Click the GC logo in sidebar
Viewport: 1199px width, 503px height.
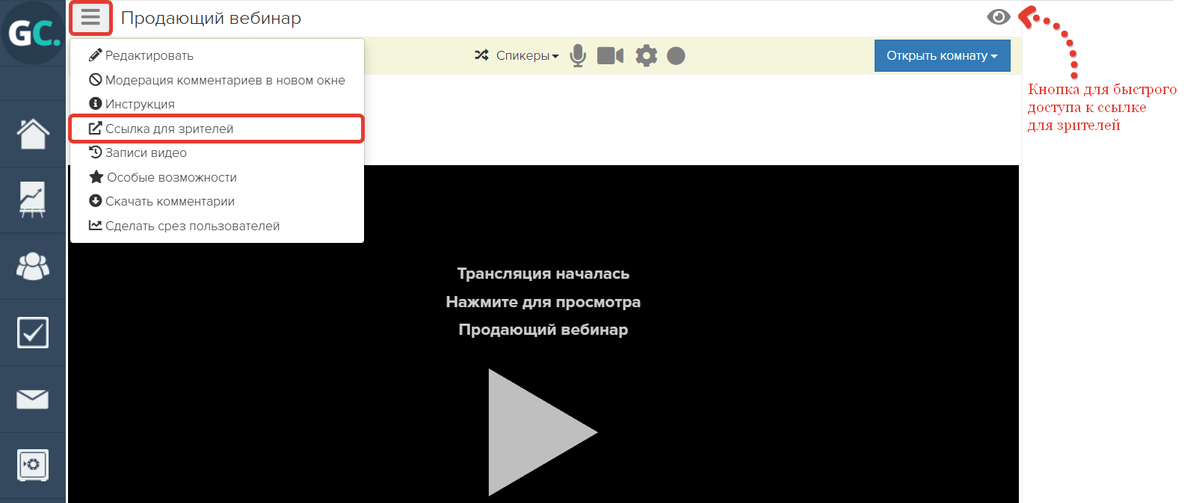coord(33,33)
